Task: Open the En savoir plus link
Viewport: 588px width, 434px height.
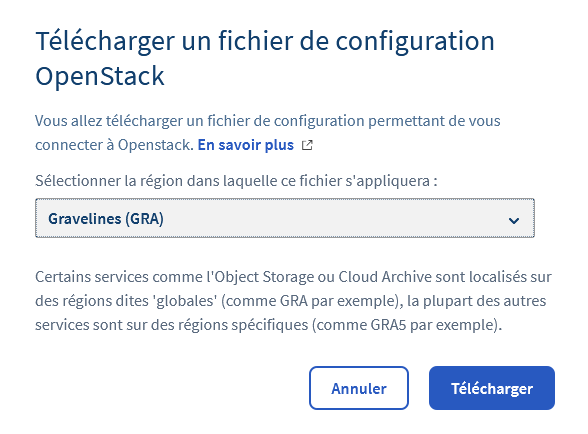Action: (246, 145)
